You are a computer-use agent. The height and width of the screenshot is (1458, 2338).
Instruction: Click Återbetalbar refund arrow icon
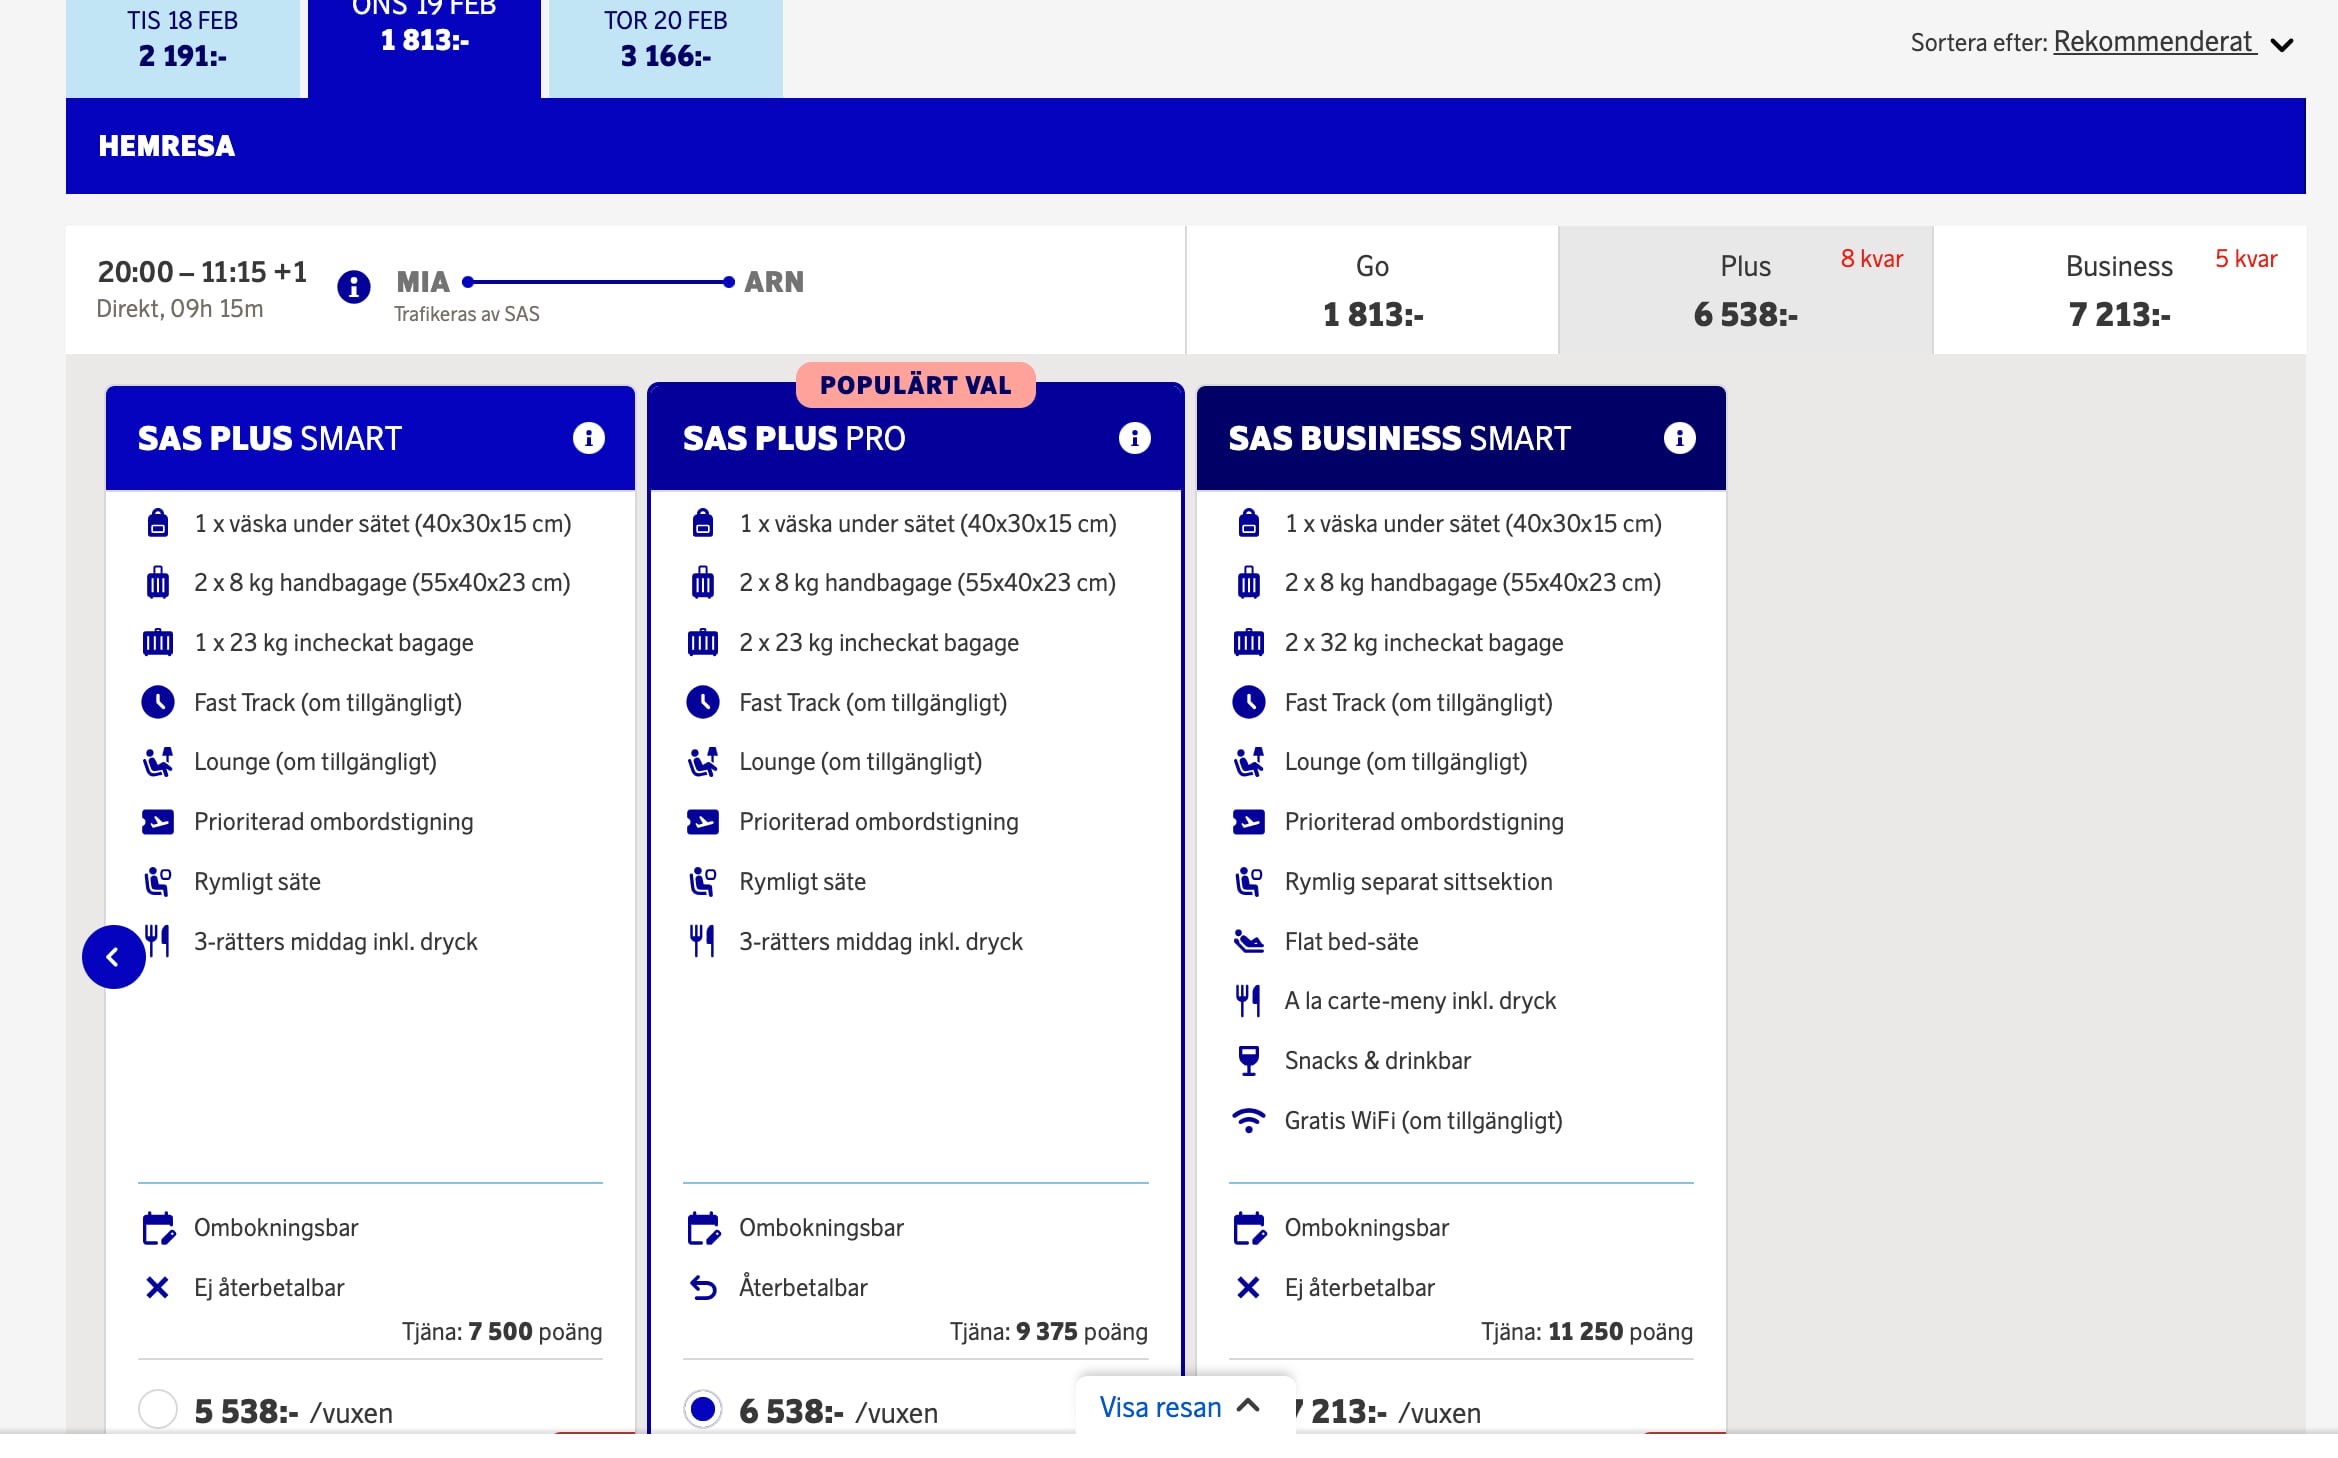tap(703, 1288)
